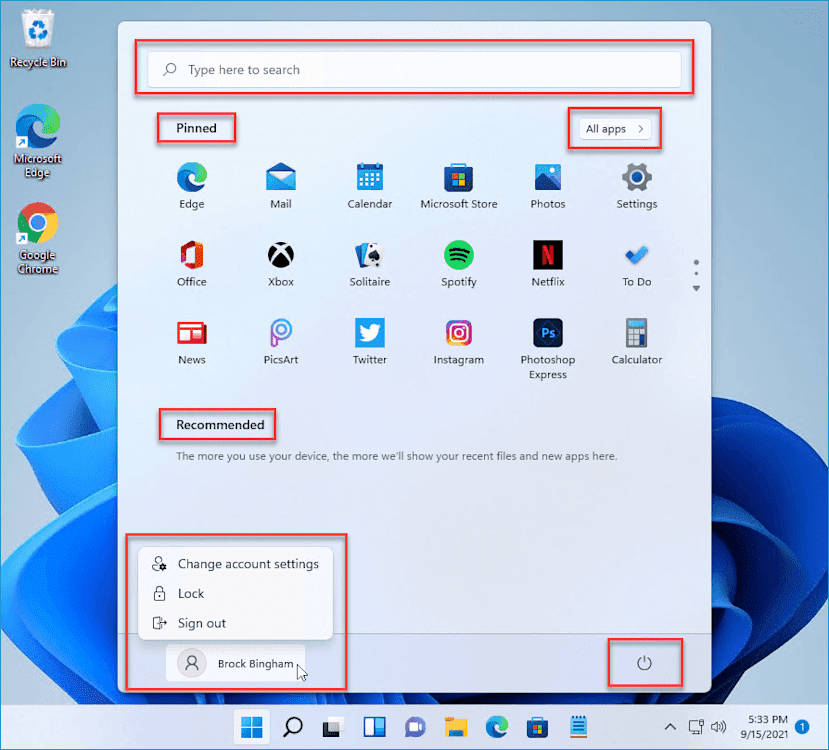Screen dimensions: 829x750
Task: Open the To Do app
Action: coord(637,263)
